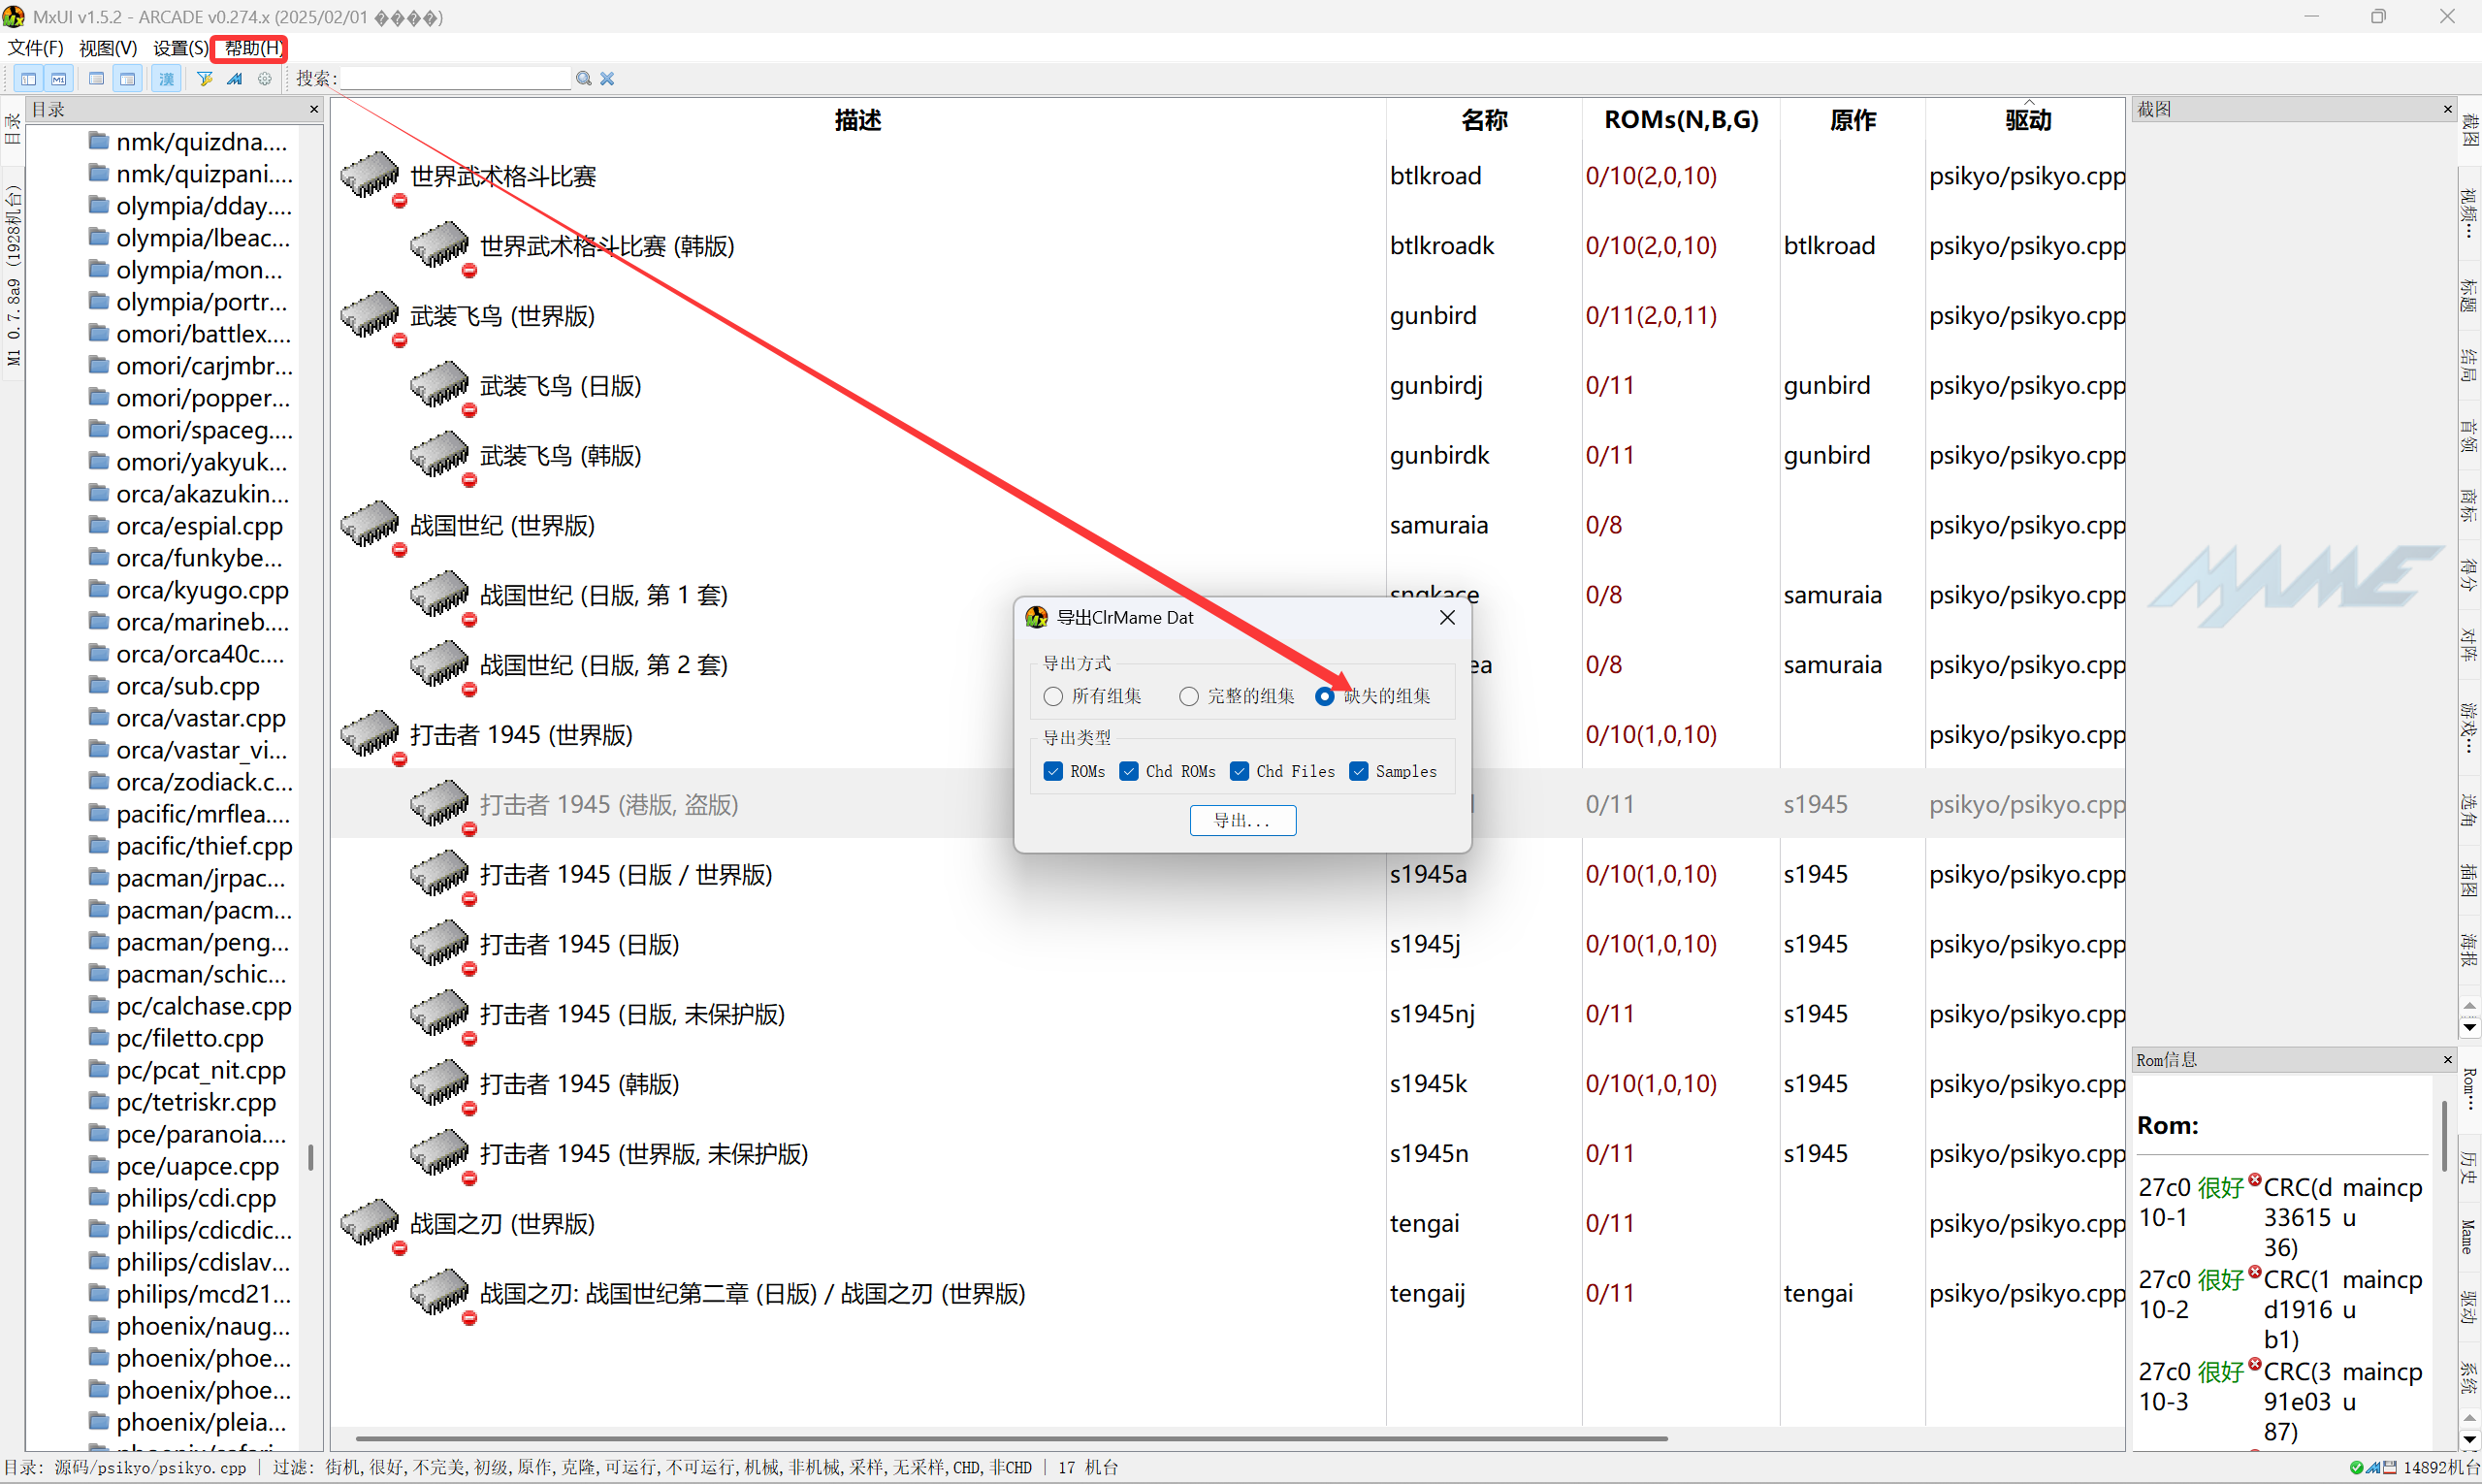This screenshot has height=1484, width=2482.
Task: Click chip icon of 打击者 1945 (韩版)
Action: (440, 1082)
